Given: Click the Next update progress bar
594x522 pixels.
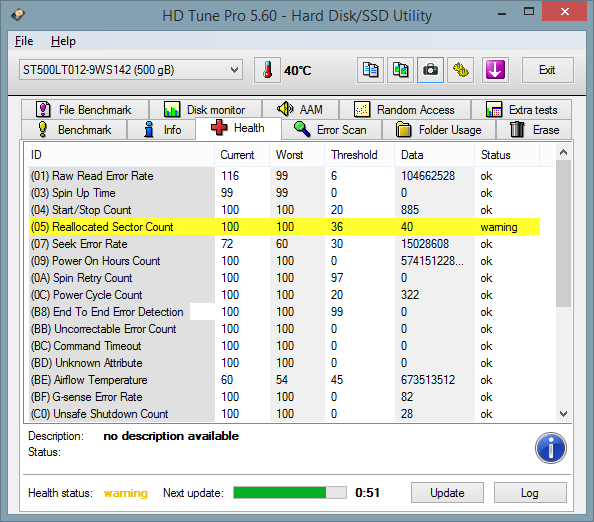Looking at the screenshot, I should 290,492.
